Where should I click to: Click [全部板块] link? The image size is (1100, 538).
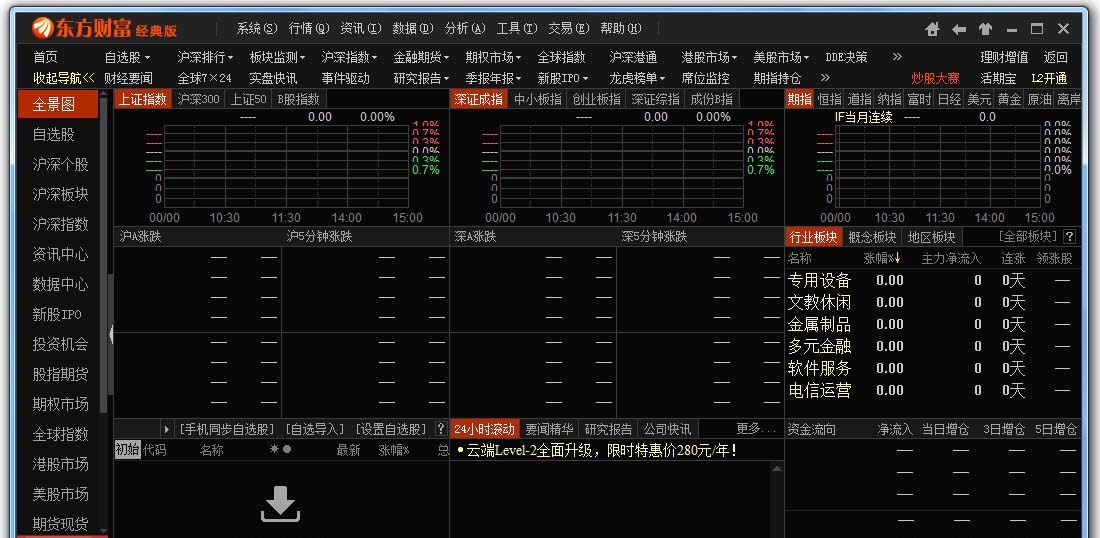[x=1027, y=237]
